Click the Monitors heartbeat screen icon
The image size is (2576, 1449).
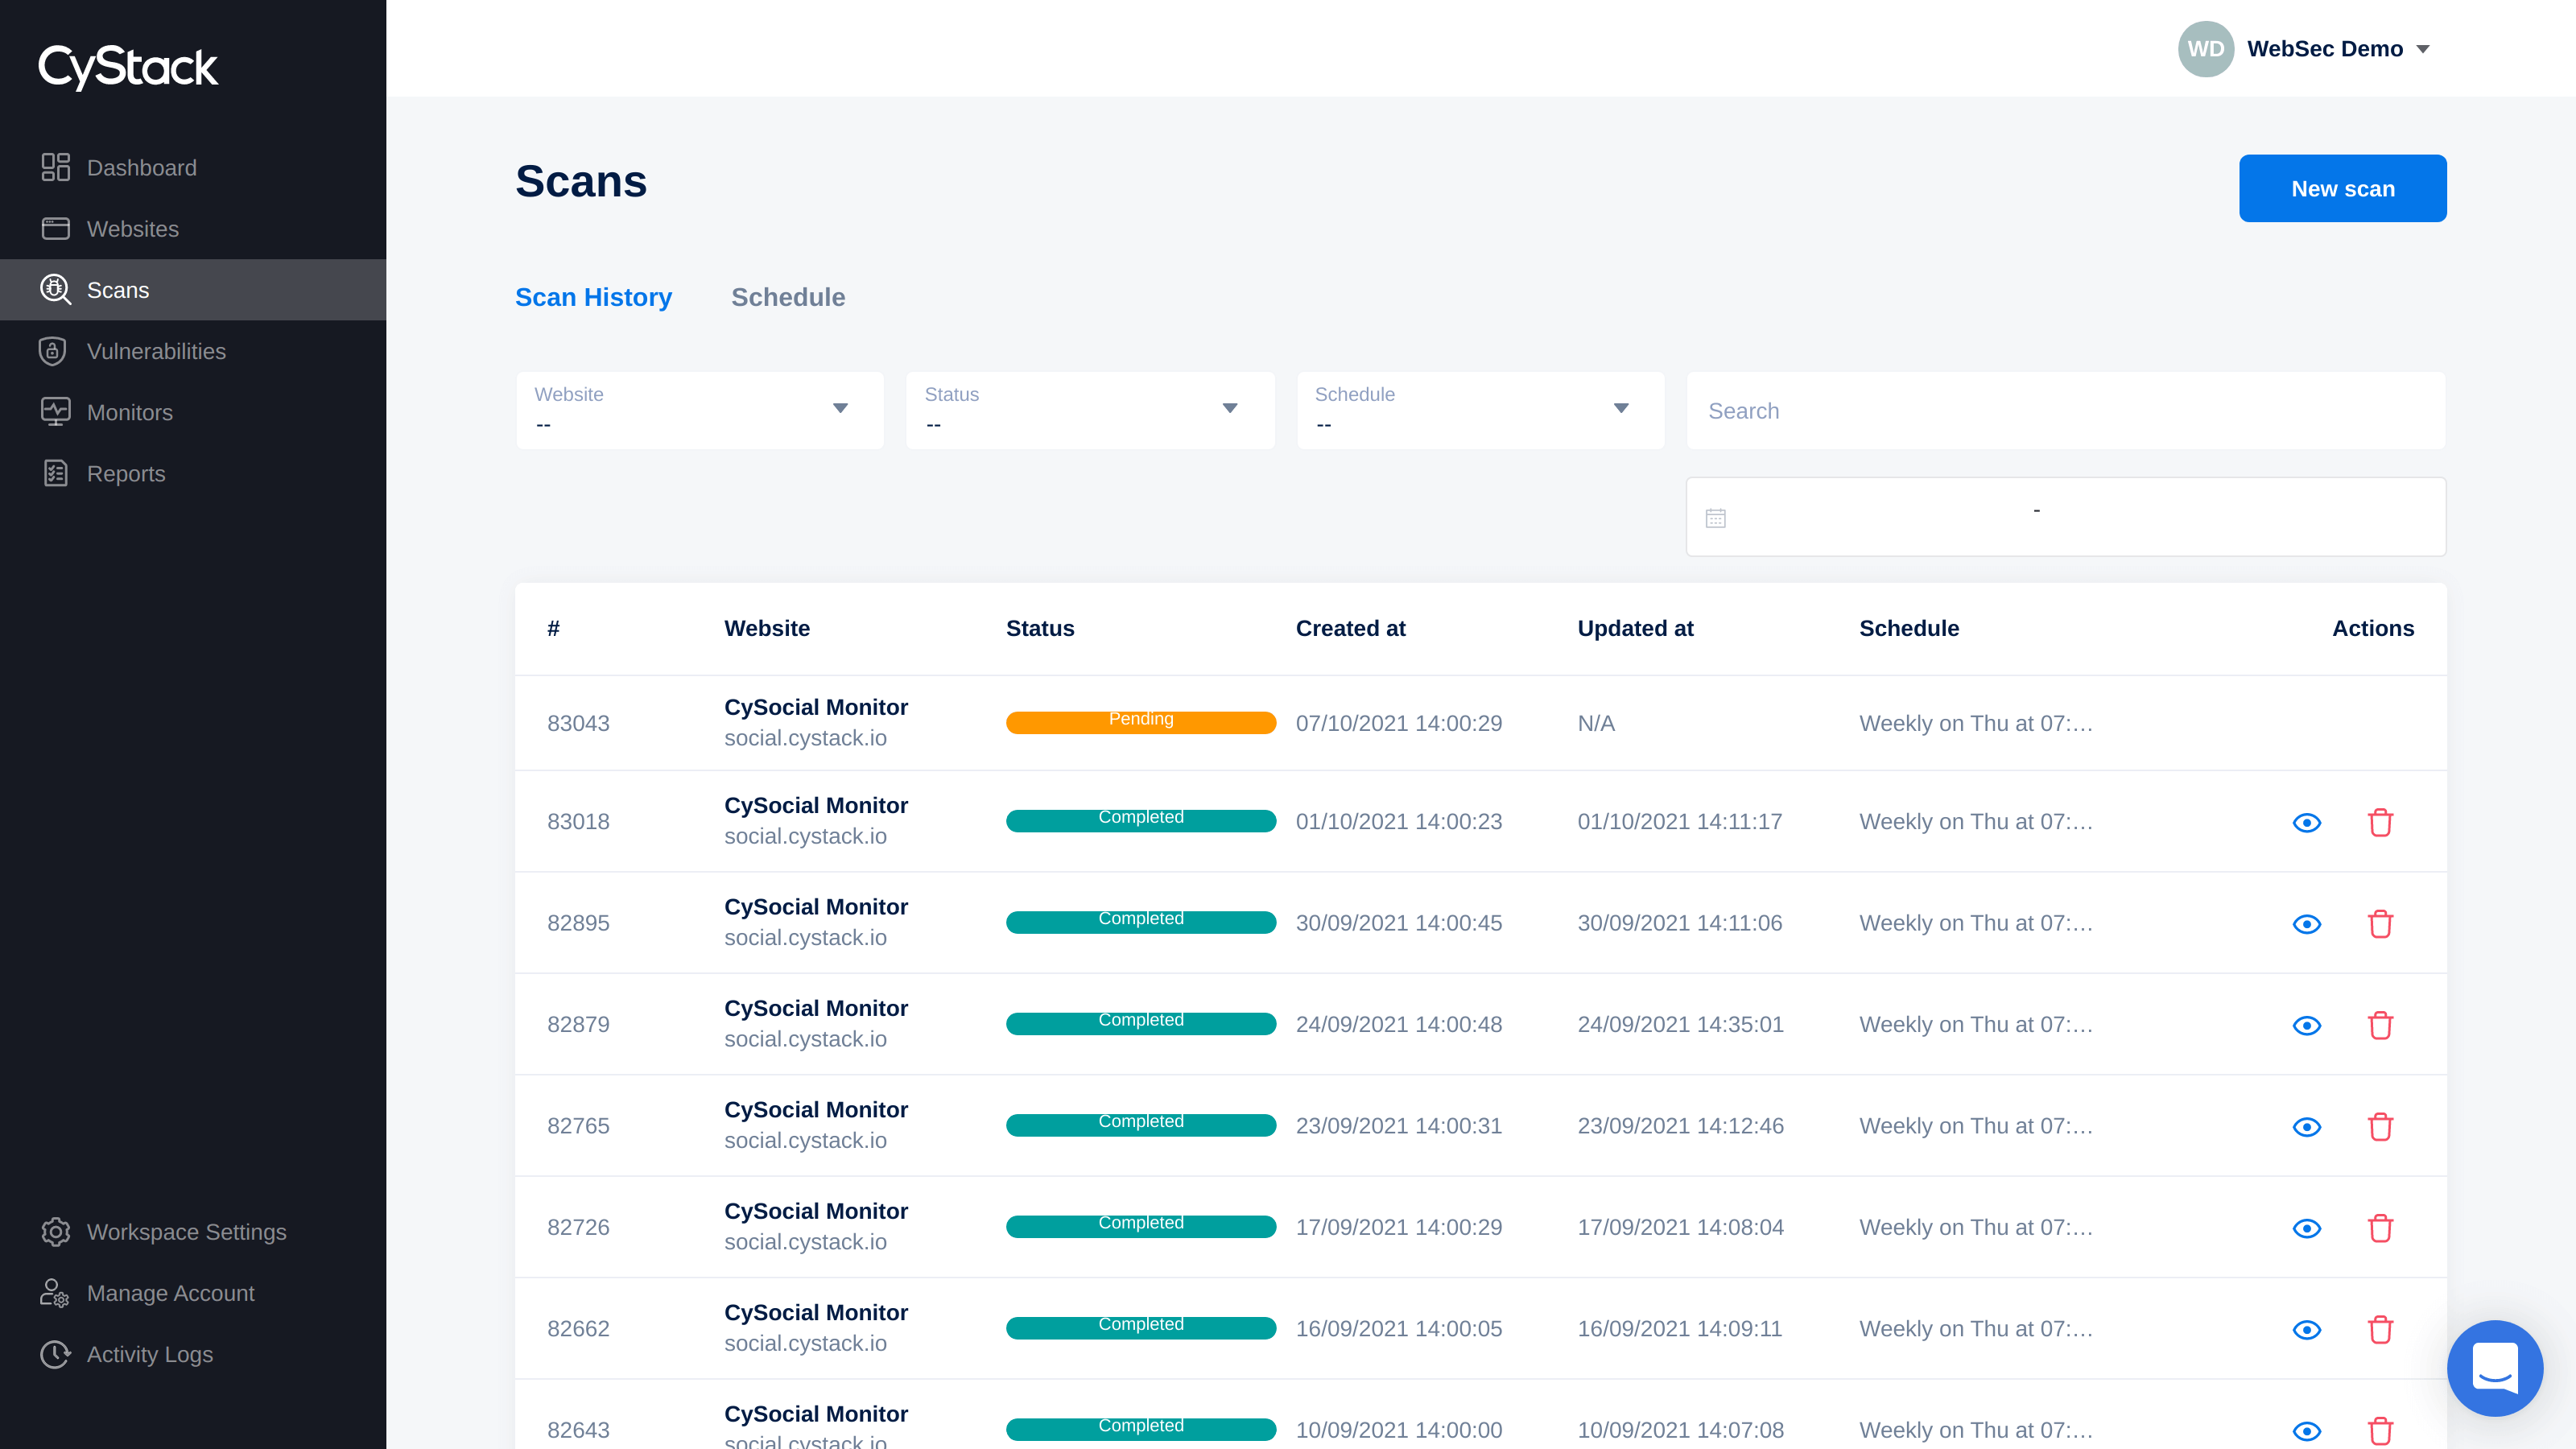55,412
